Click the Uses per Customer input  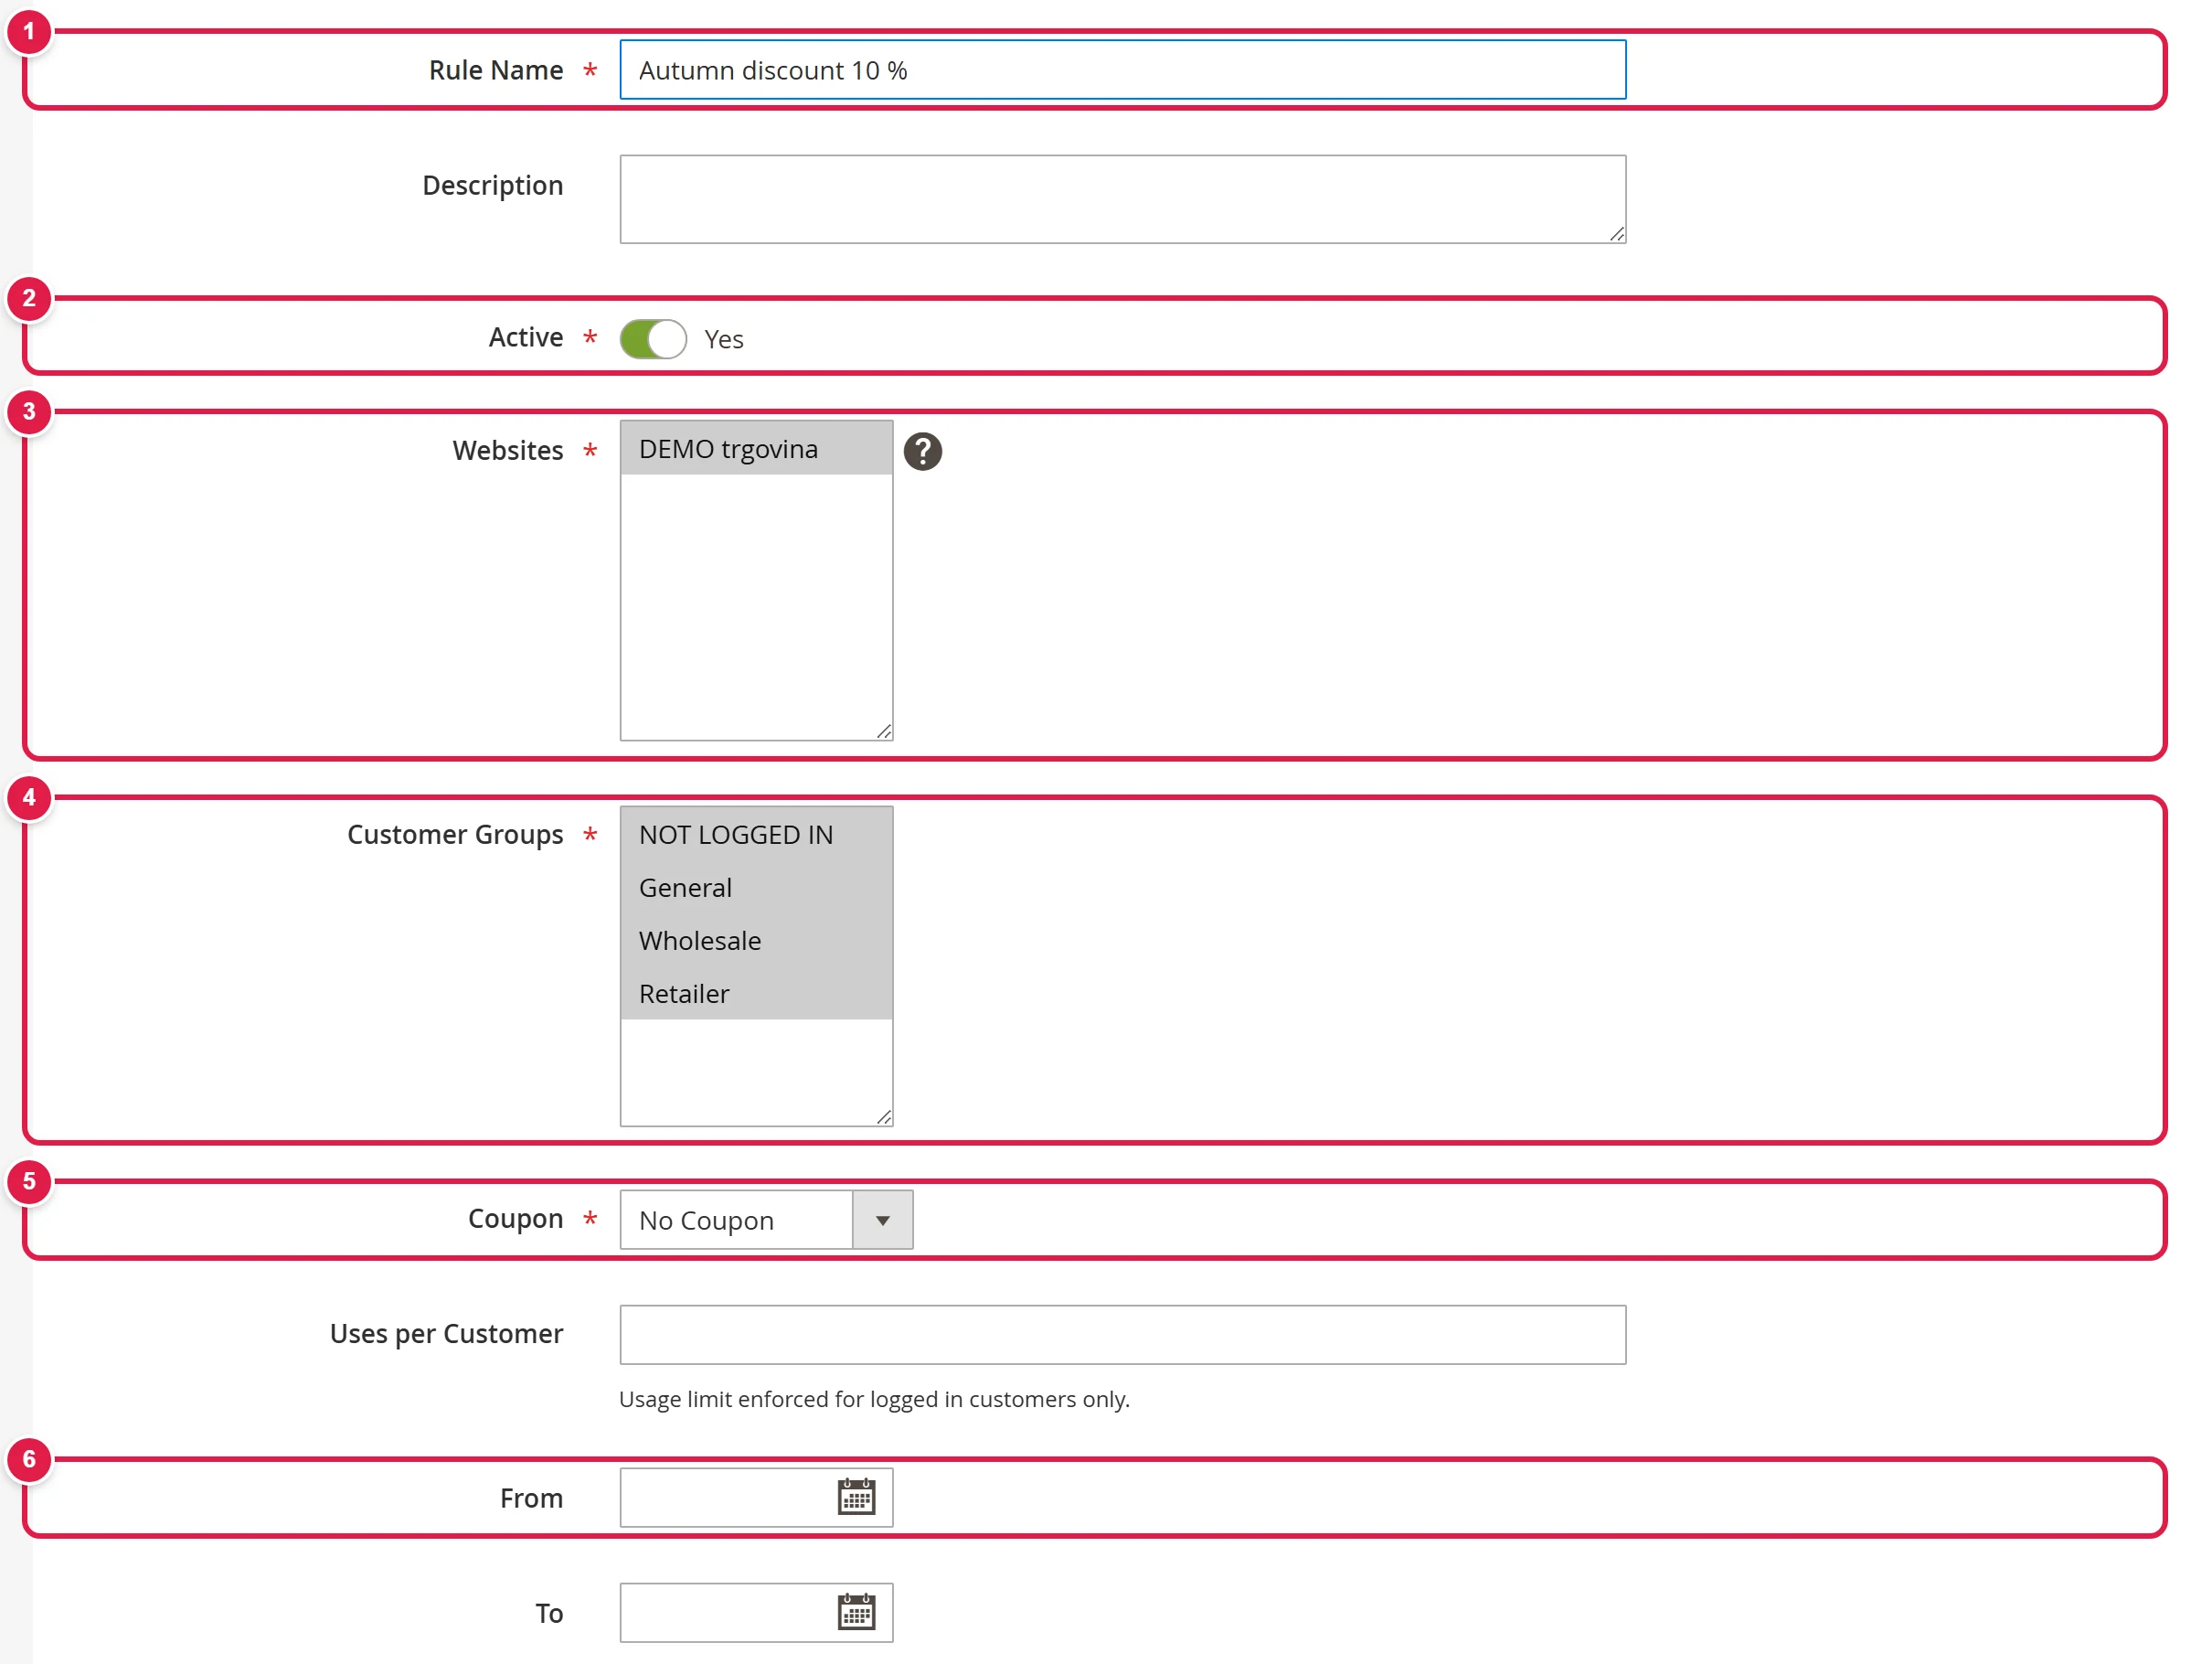pyautogui.click(x=1122, y=1334)
